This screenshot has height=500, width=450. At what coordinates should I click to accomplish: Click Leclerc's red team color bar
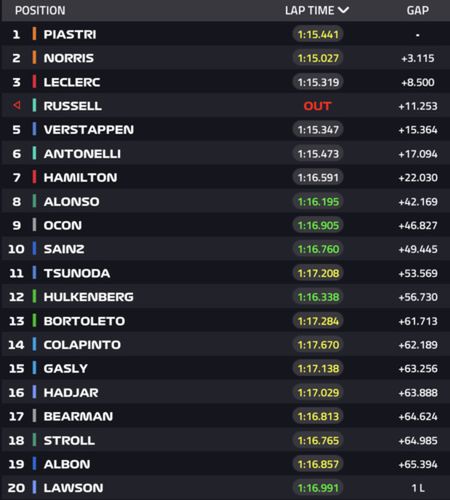pyautogui.click(x=34, y=82)
